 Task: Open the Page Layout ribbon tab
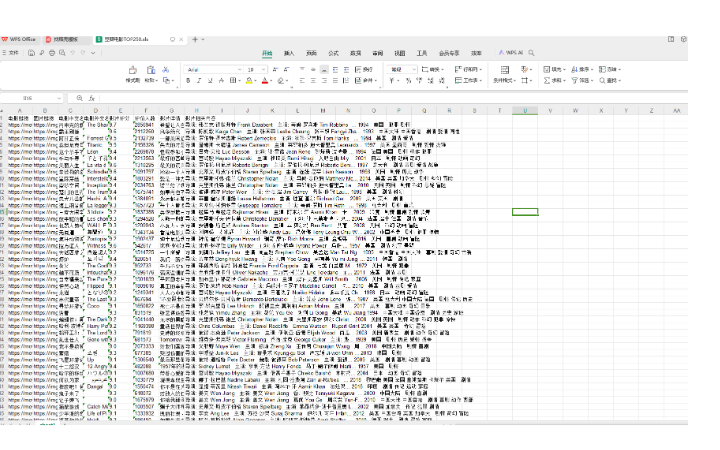click(311, 53)
